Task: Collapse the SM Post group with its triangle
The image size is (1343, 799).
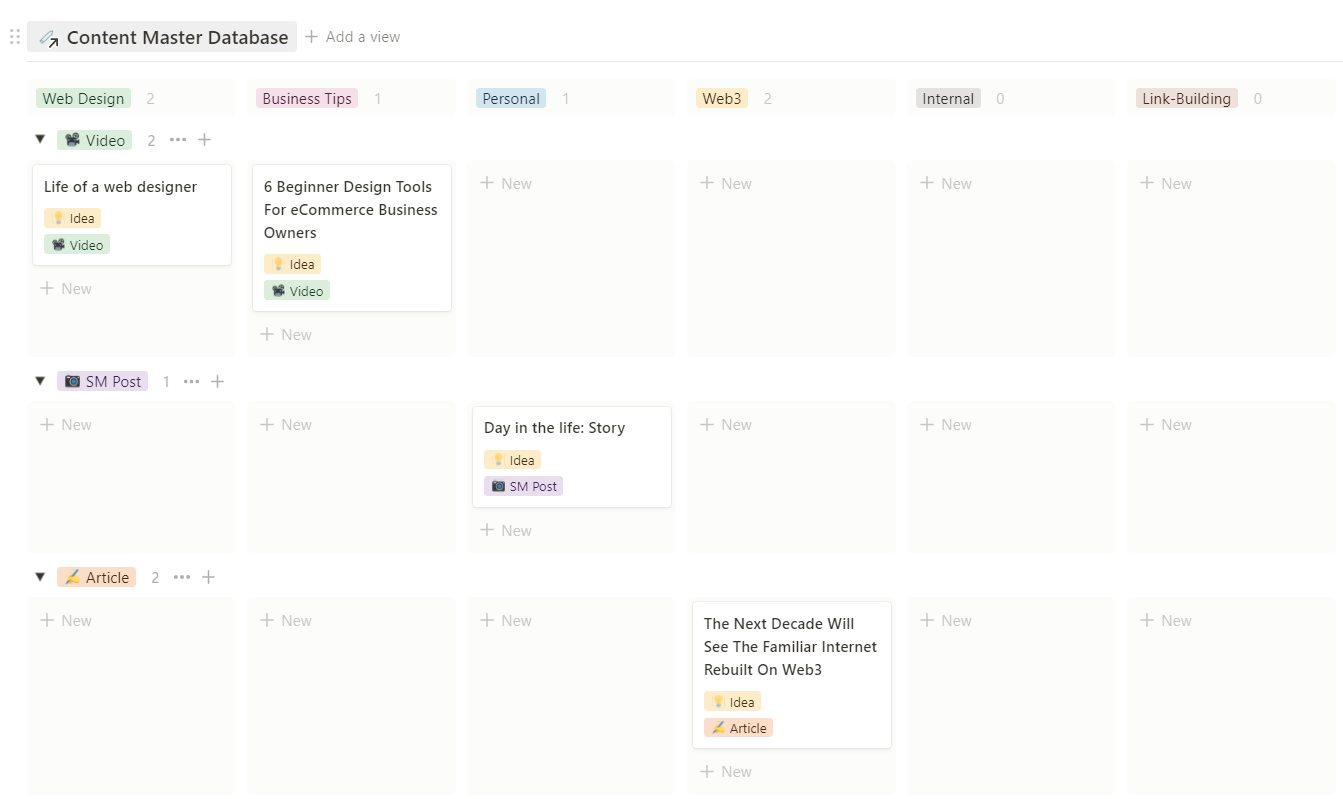Action: coord(40,381)
